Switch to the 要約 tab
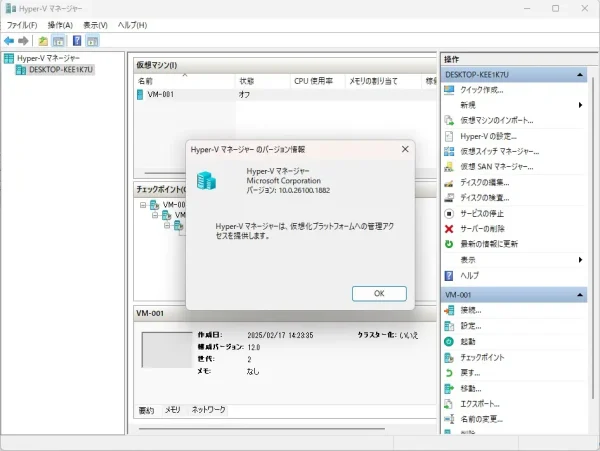Viewport: 600px width, 451px height. 146,410
